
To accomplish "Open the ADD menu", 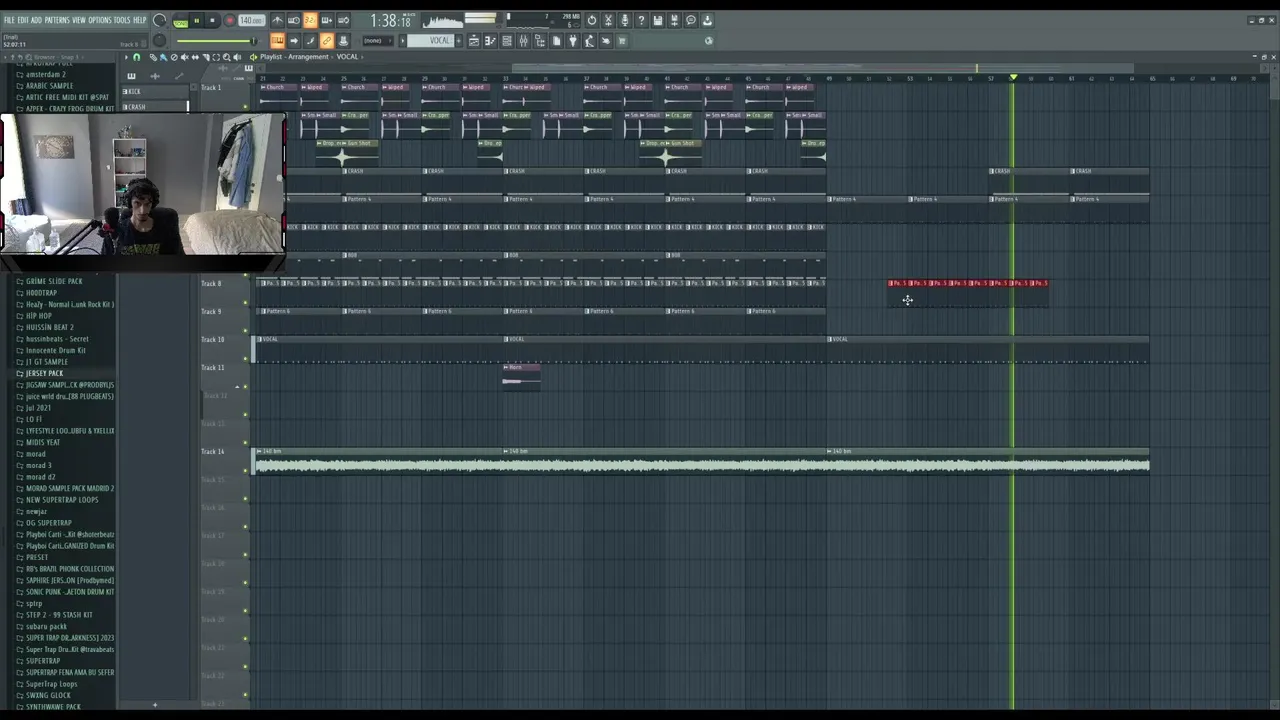I will [37, 20].
